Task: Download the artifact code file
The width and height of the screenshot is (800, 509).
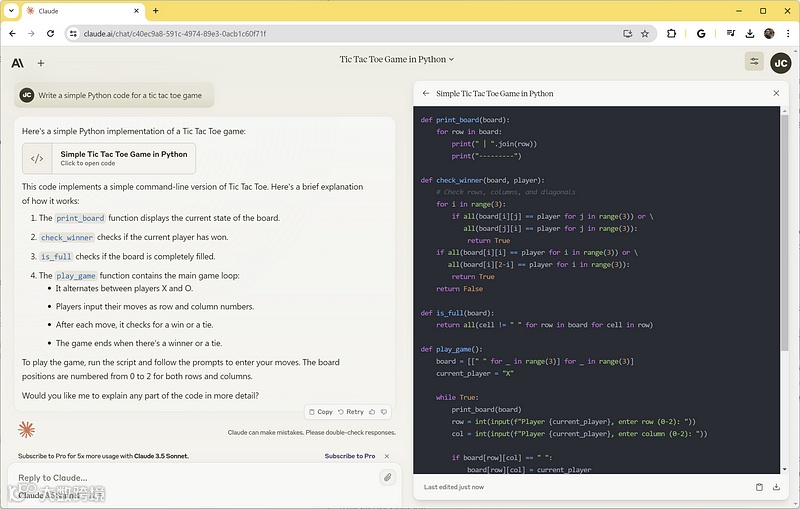Action: pos(776,487)
